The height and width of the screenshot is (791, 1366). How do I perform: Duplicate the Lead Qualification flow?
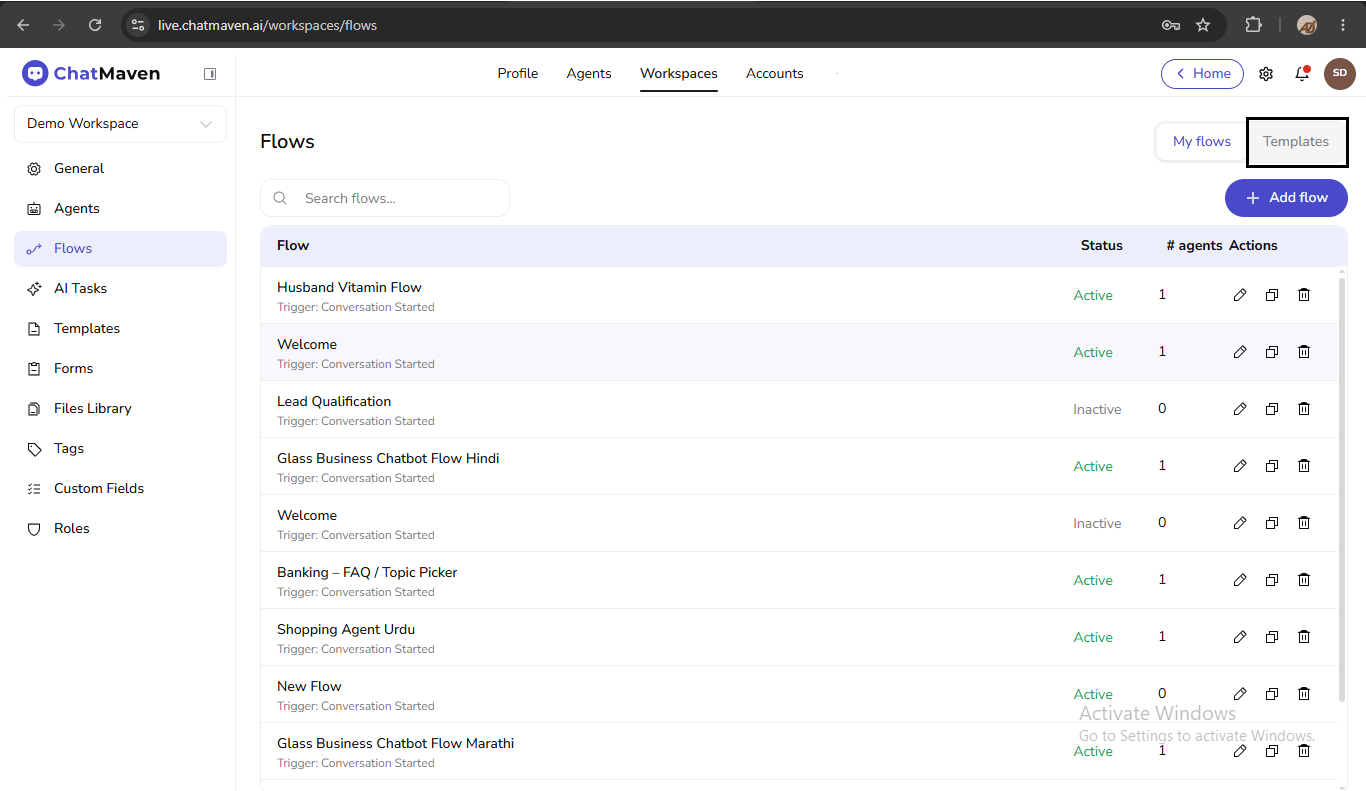[1272, 409]
